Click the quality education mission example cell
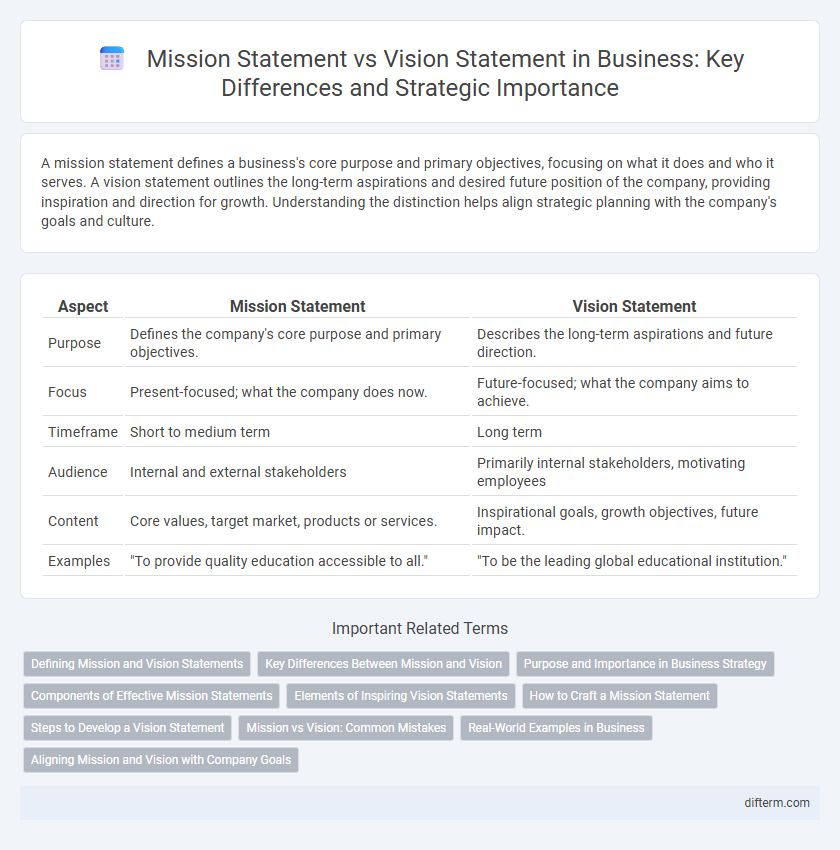The width and height of the screenshot is (840, 850). coord(298,561)
